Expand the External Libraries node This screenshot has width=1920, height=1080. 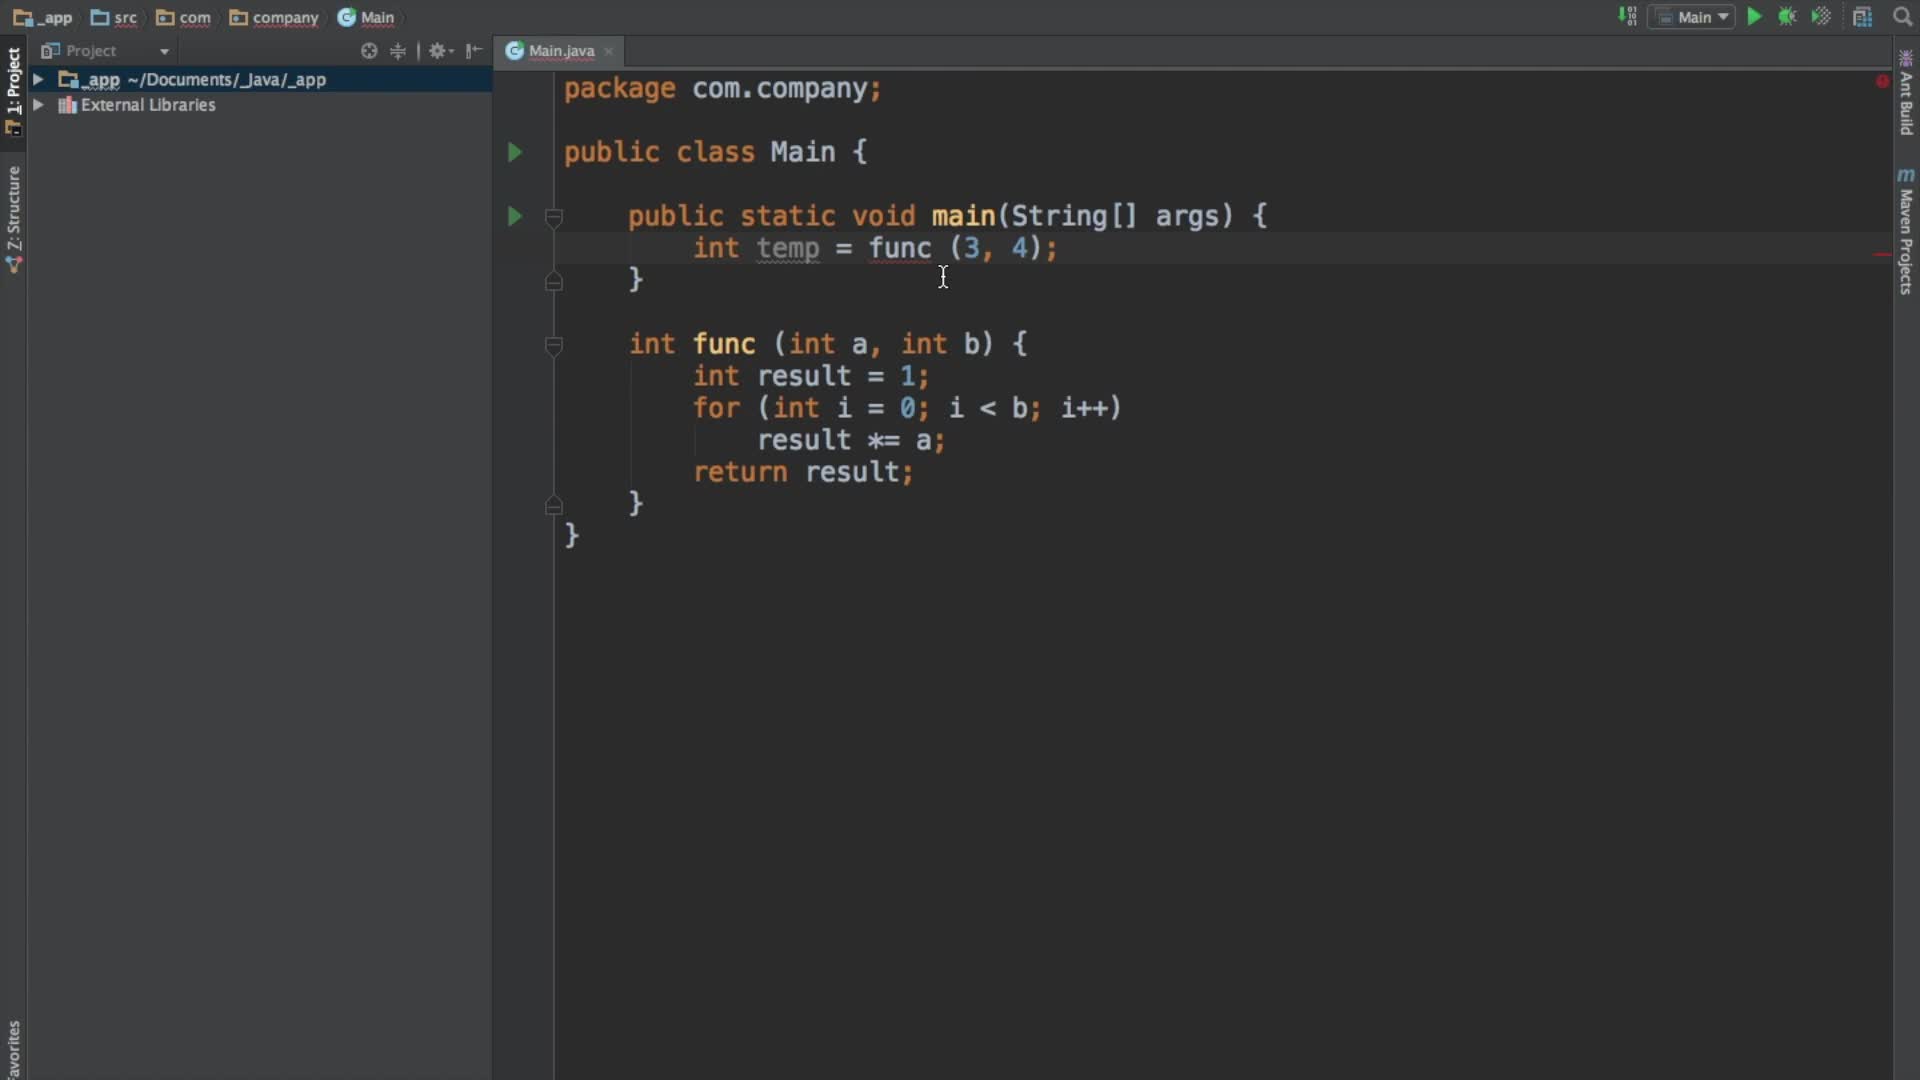click(x=38, y=105)
